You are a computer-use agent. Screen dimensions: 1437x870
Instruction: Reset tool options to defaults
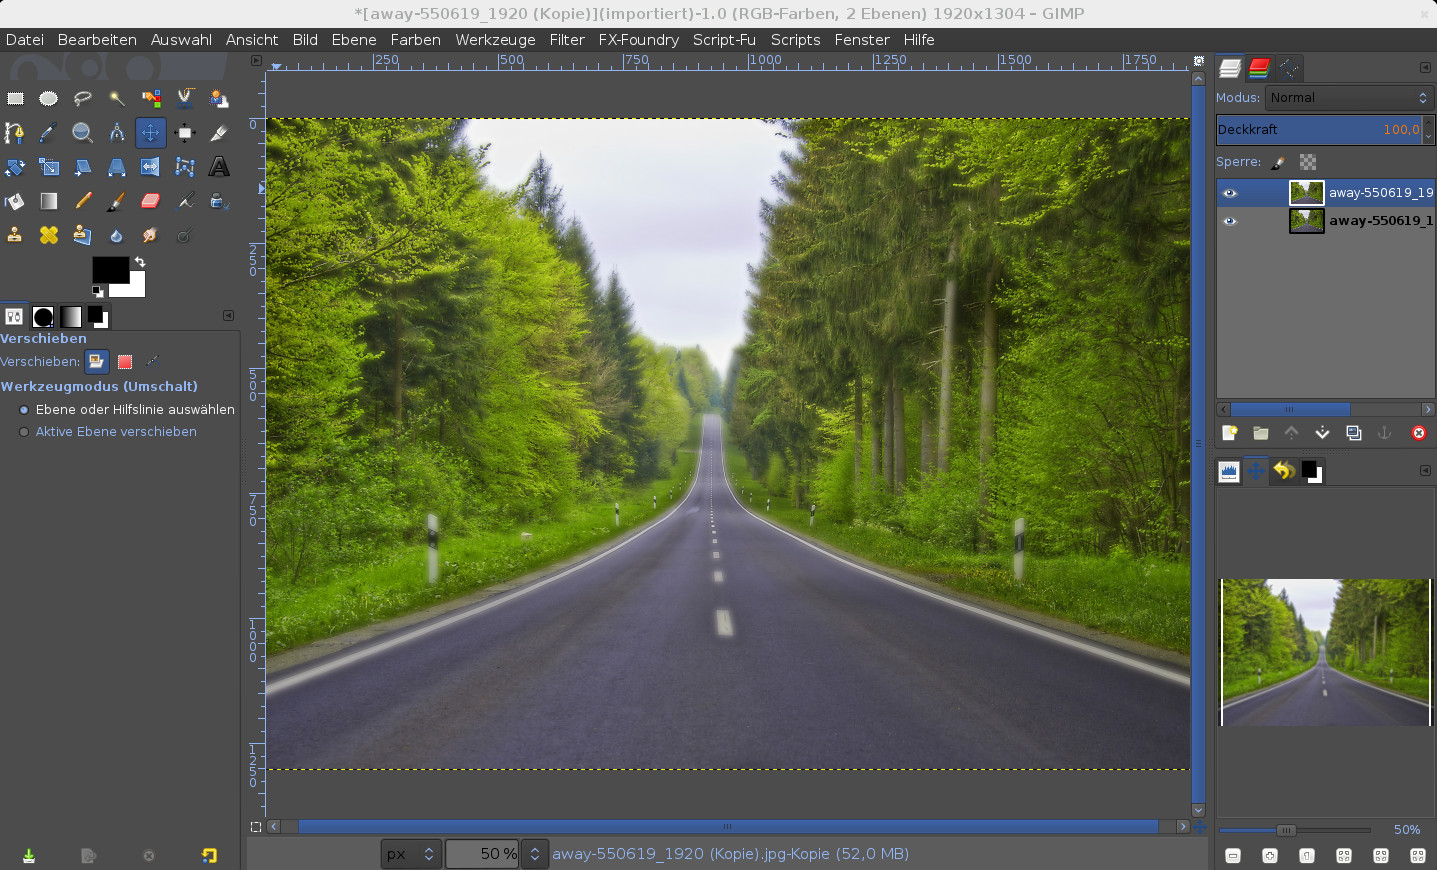[209, 855]
